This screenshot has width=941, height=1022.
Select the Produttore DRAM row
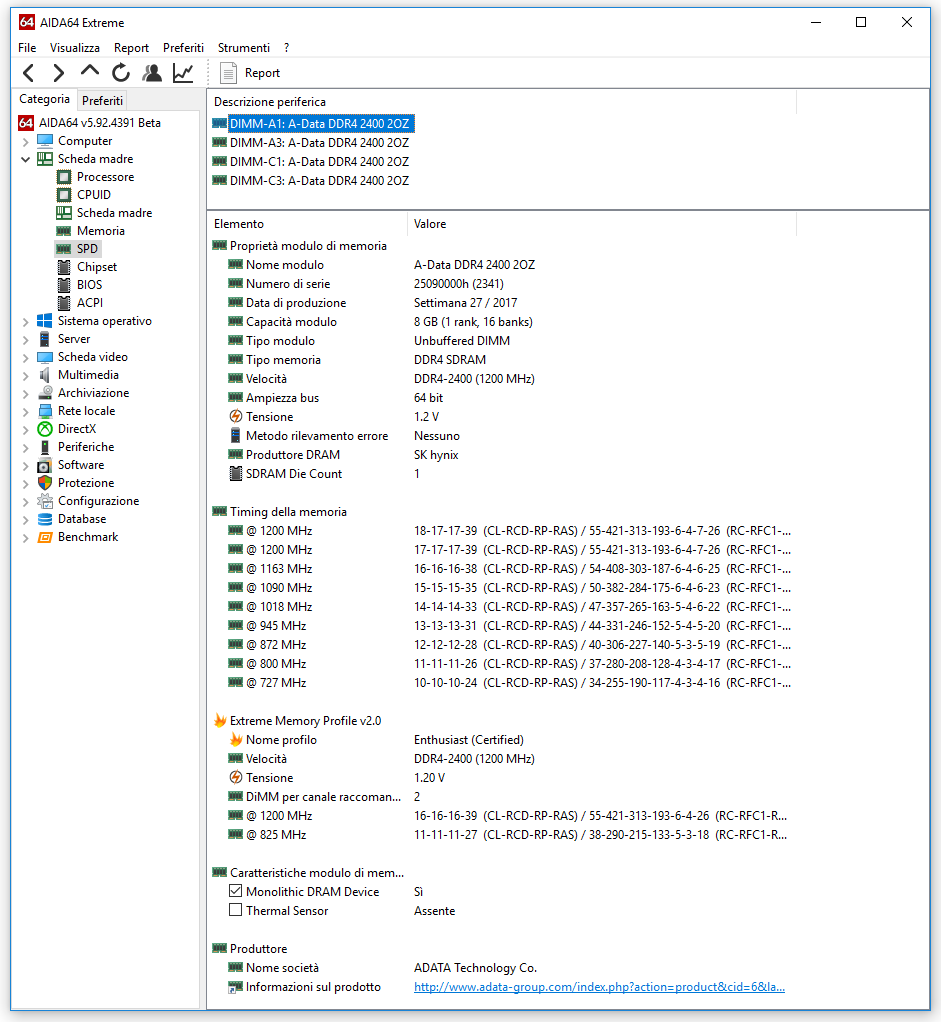(502, 454)
